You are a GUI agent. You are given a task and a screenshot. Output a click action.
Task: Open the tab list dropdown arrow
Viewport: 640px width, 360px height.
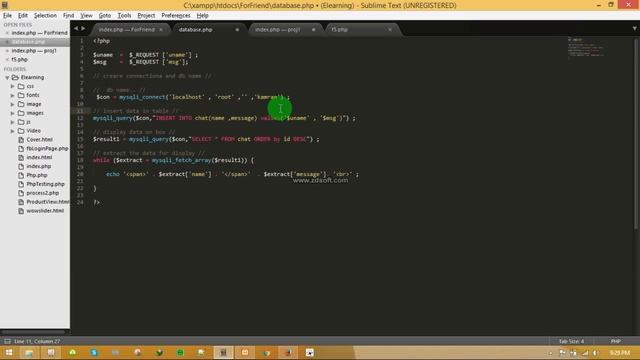[x=634, y=29]
